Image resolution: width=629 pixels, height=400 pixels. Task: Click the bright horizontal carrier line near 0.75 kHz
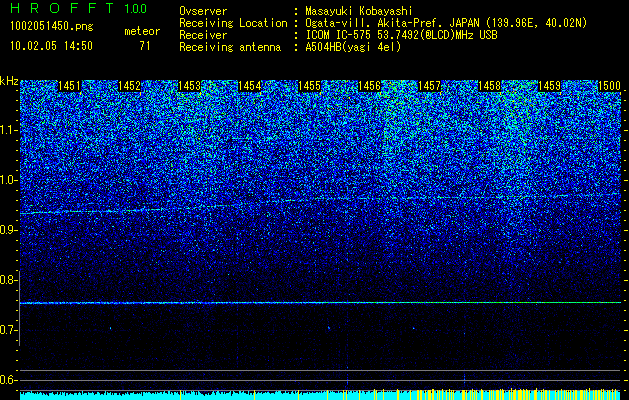pyautogui.click(x=320, y=303)
